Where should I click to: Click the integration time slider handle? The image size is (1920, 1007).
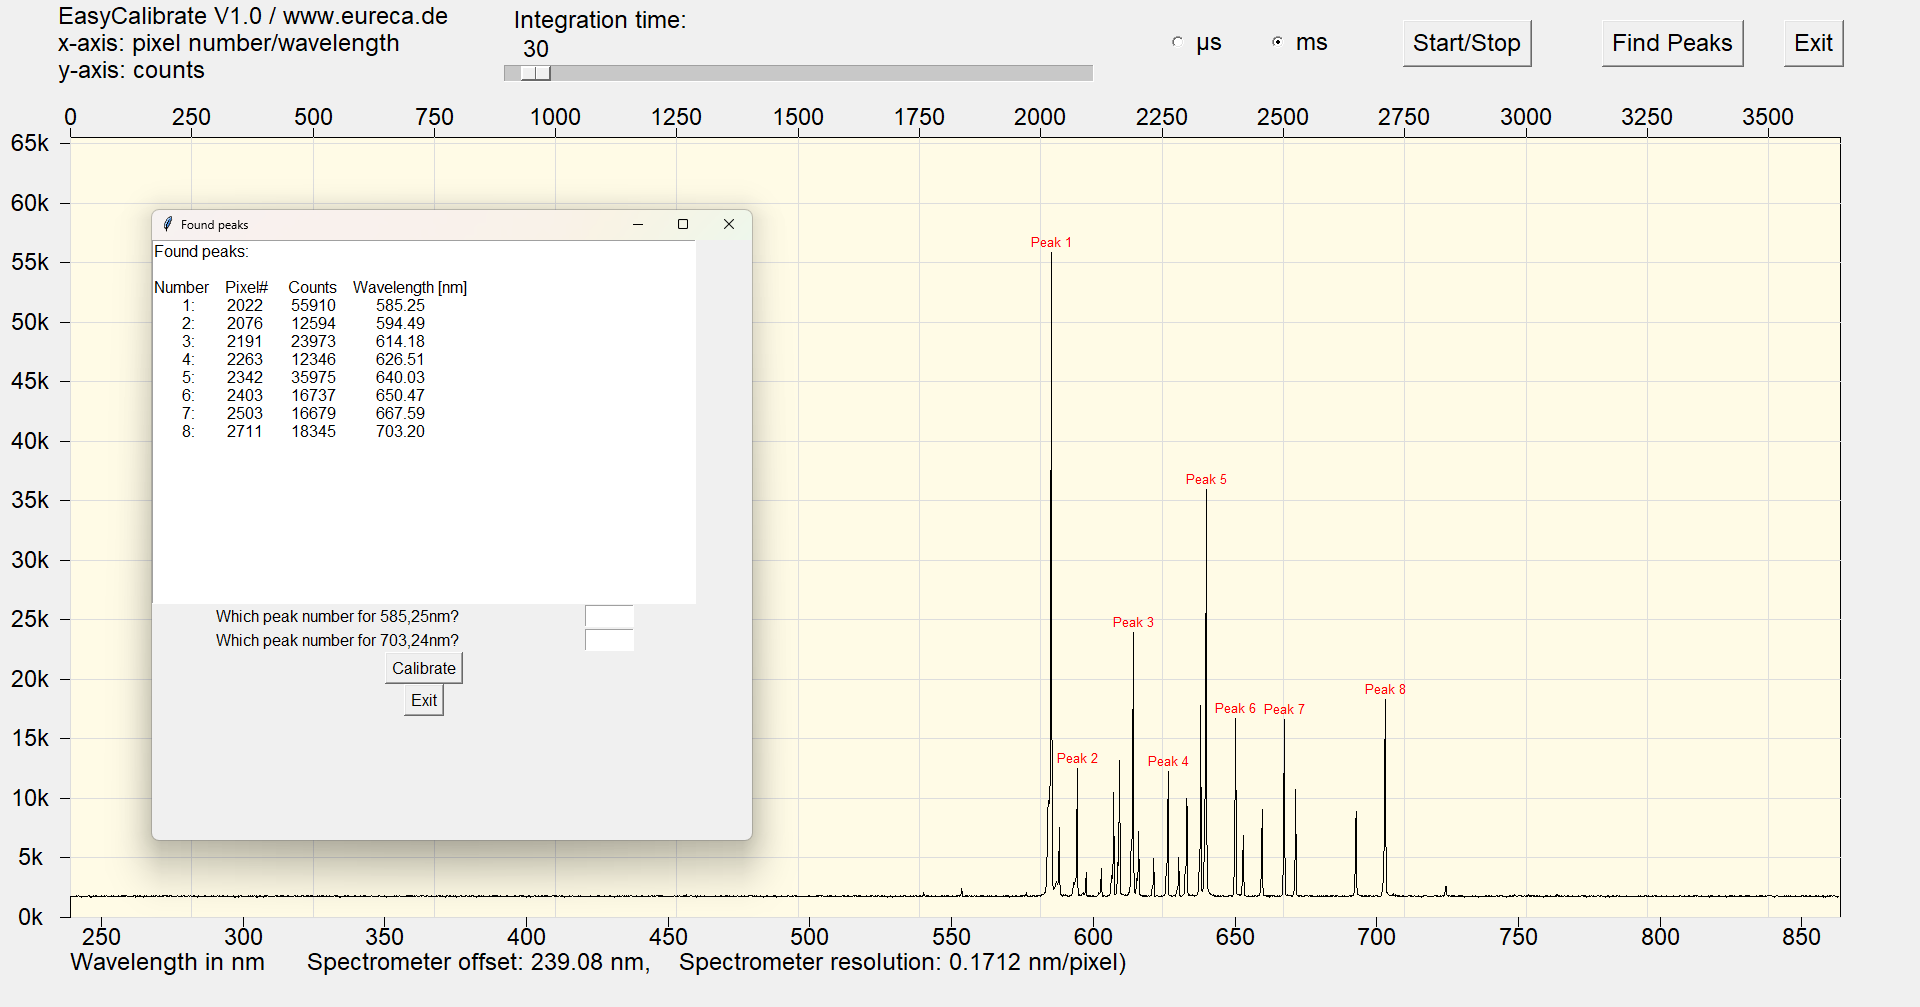pyautogui.click(x=535, y=73)
